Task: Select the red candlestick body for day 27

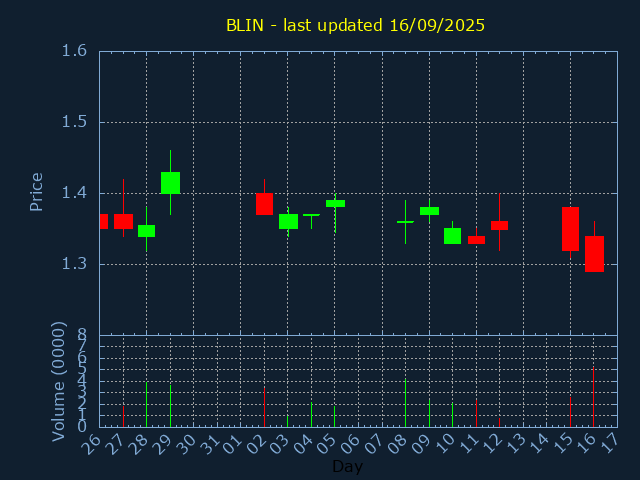Action: 123,221
